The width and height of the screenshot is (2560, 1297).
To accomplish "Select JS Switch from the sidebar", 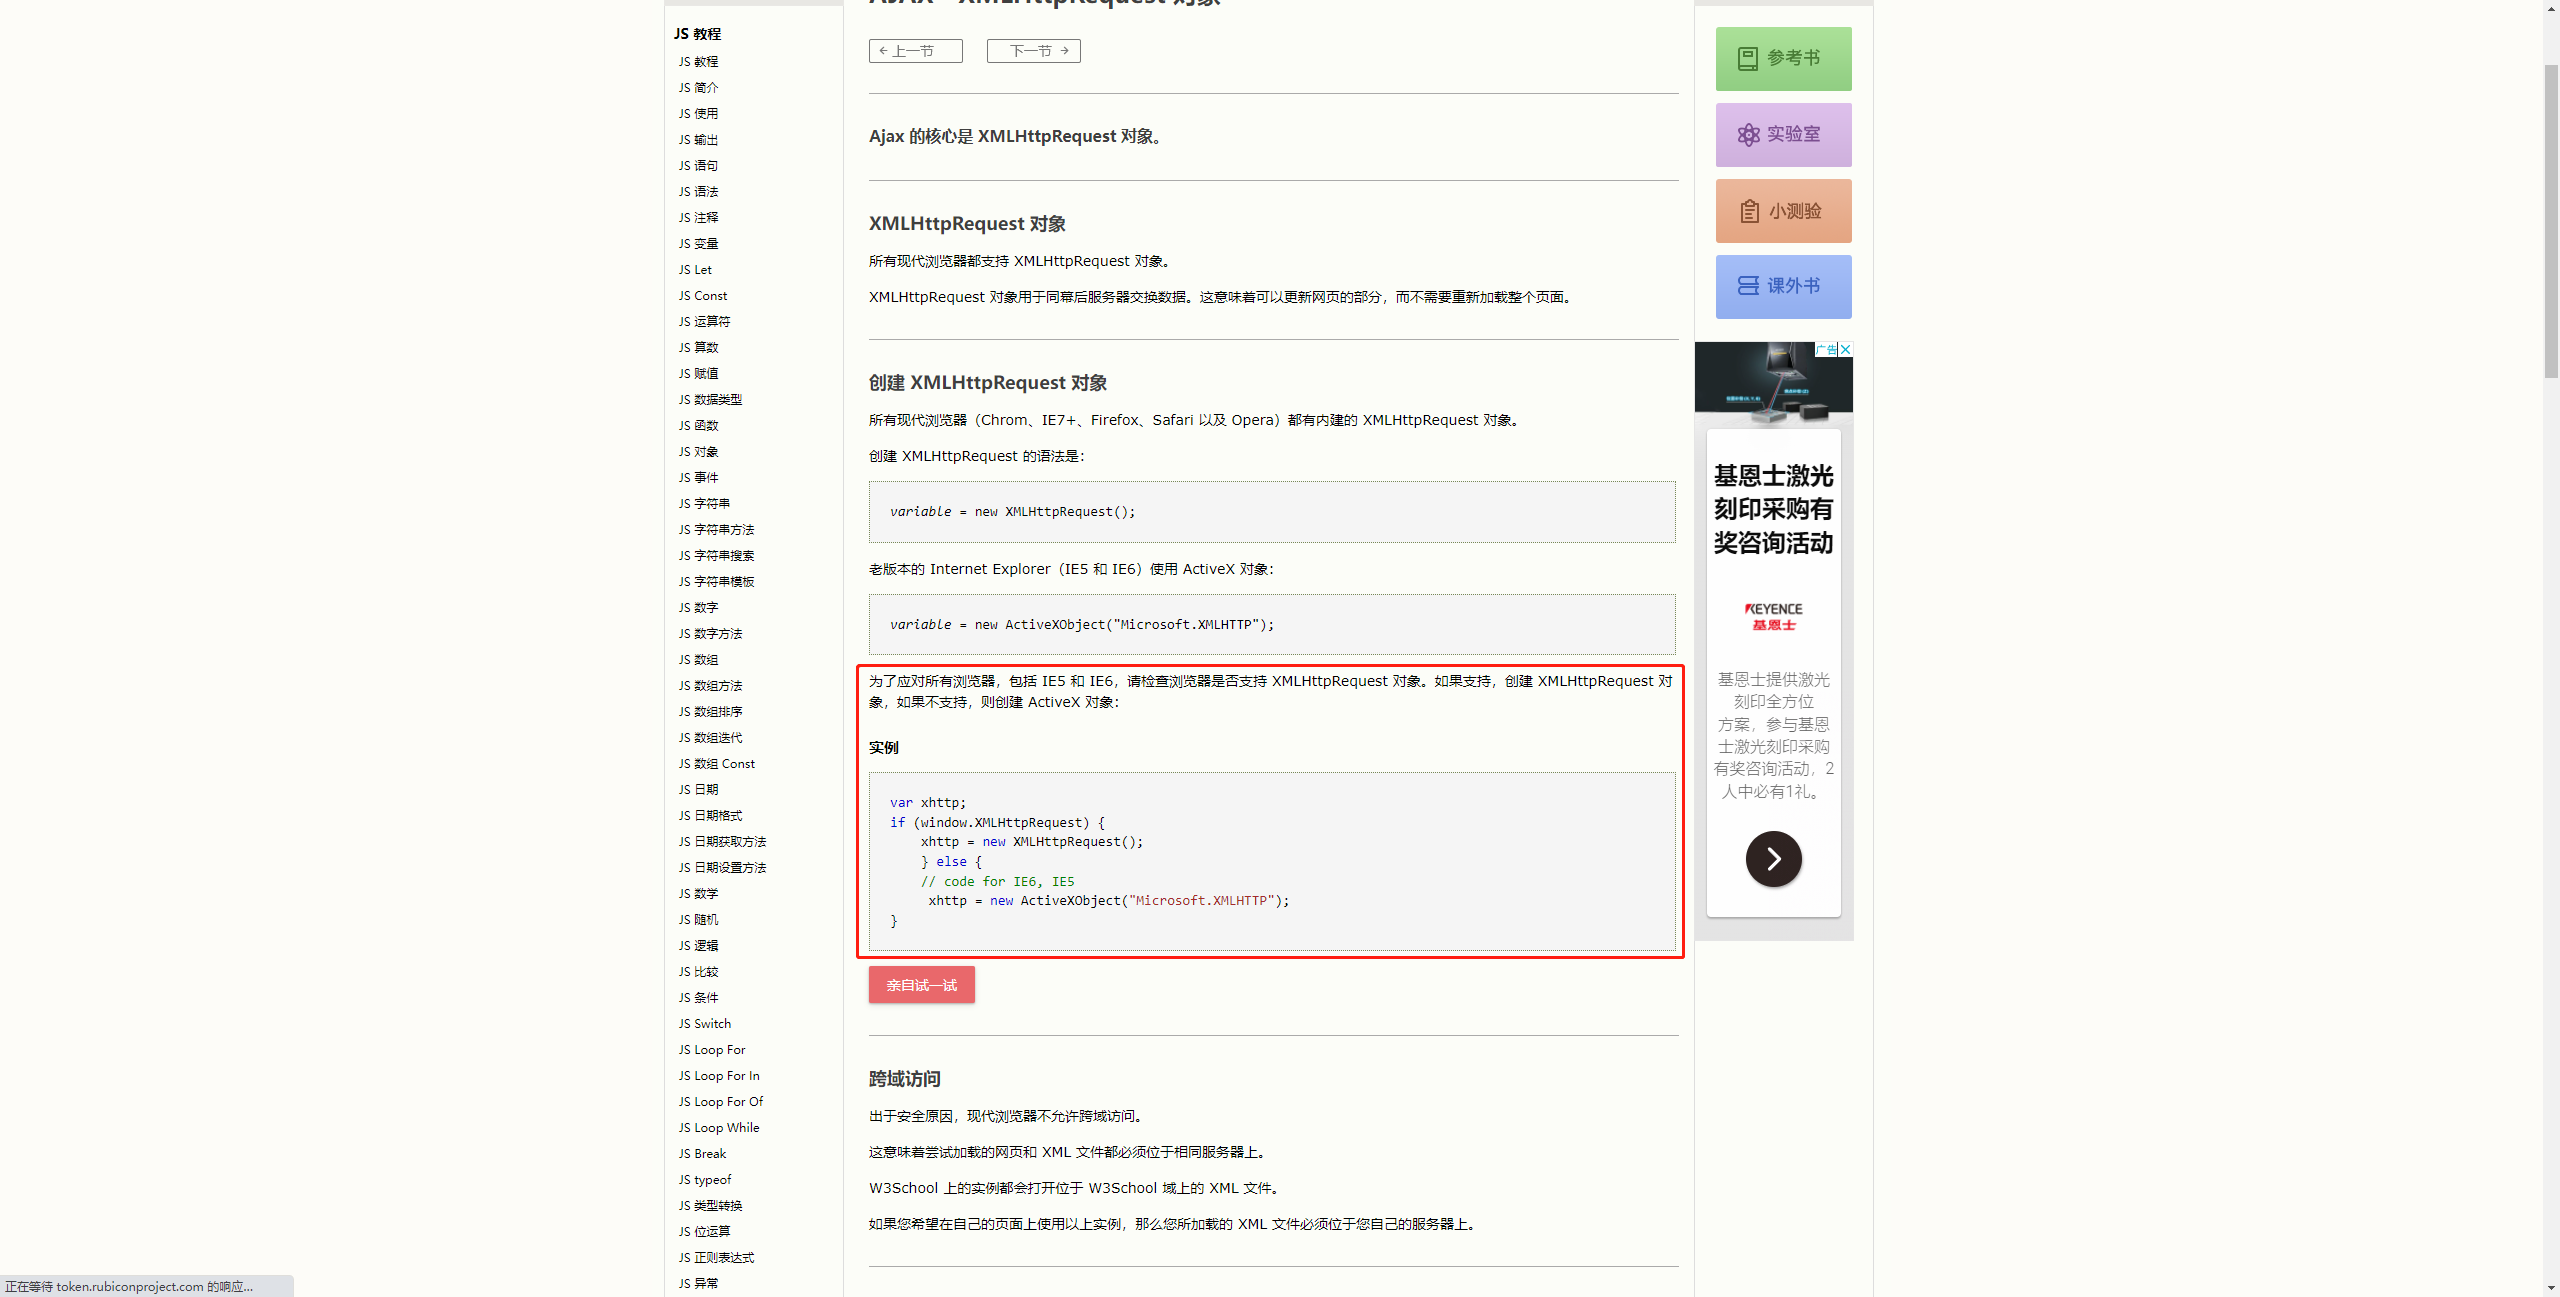I will (704, 1023).
